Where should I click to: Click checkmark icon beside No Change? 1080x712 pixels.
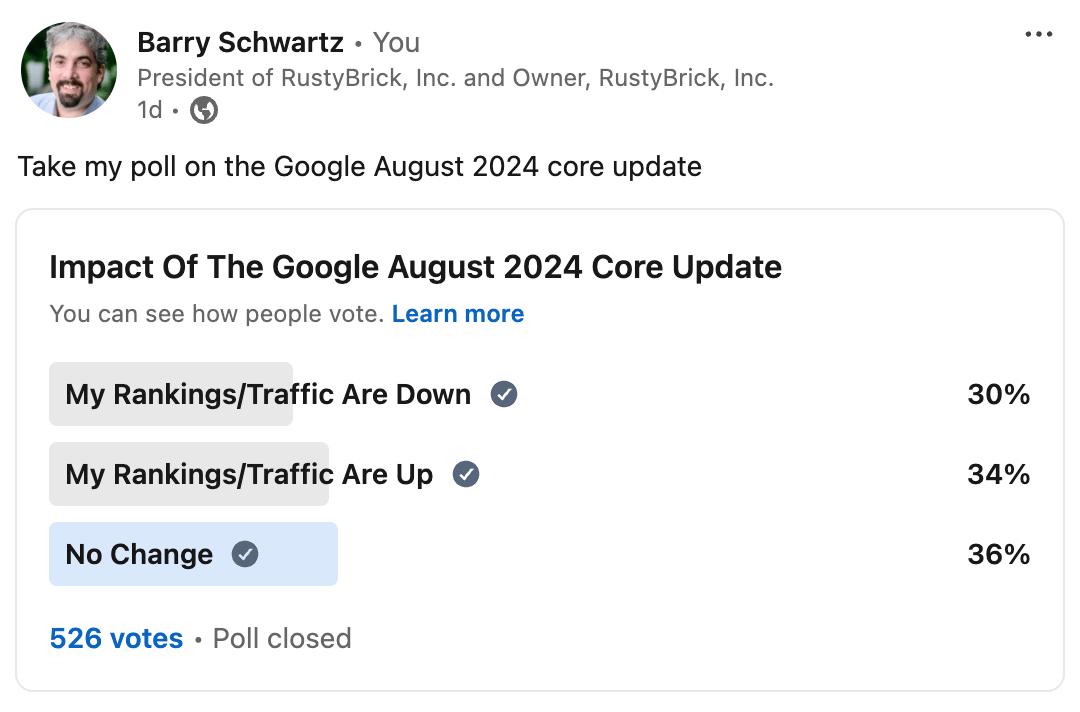[245, 554]
